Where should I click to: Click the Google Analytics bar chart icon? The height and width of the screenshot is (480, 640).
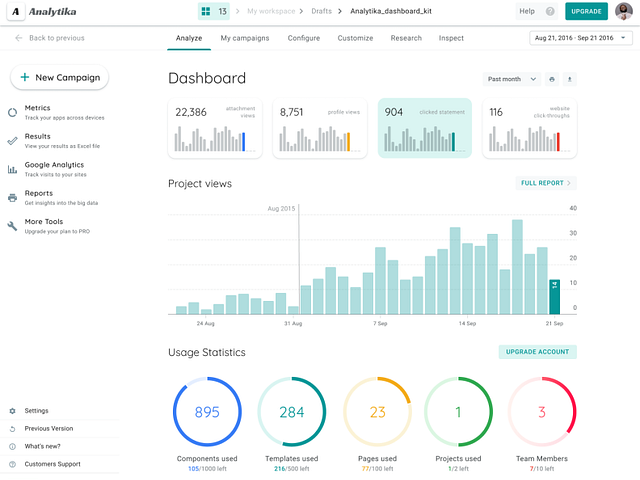(x=12, y=170)
